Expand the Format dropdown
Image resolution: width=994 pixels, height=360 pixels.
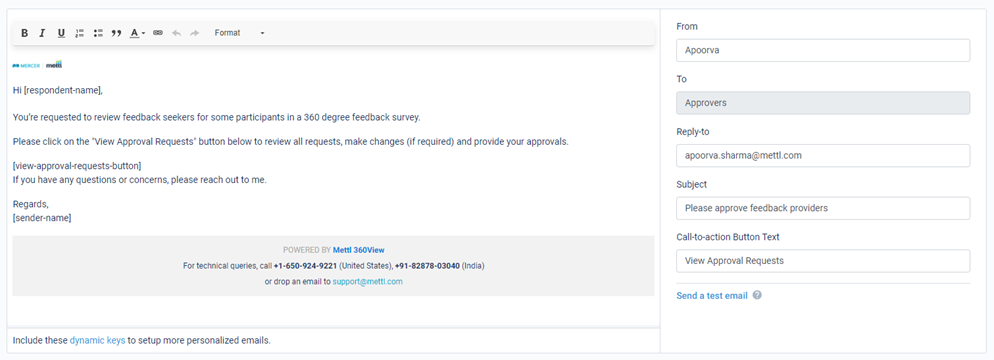pyautogui.click(x=240, y=33)
